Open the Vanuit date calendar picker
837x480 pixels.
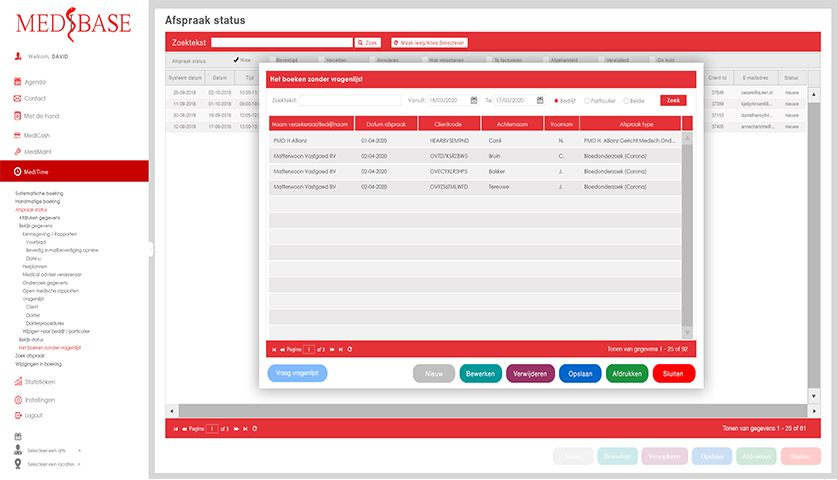coord(473,100)
